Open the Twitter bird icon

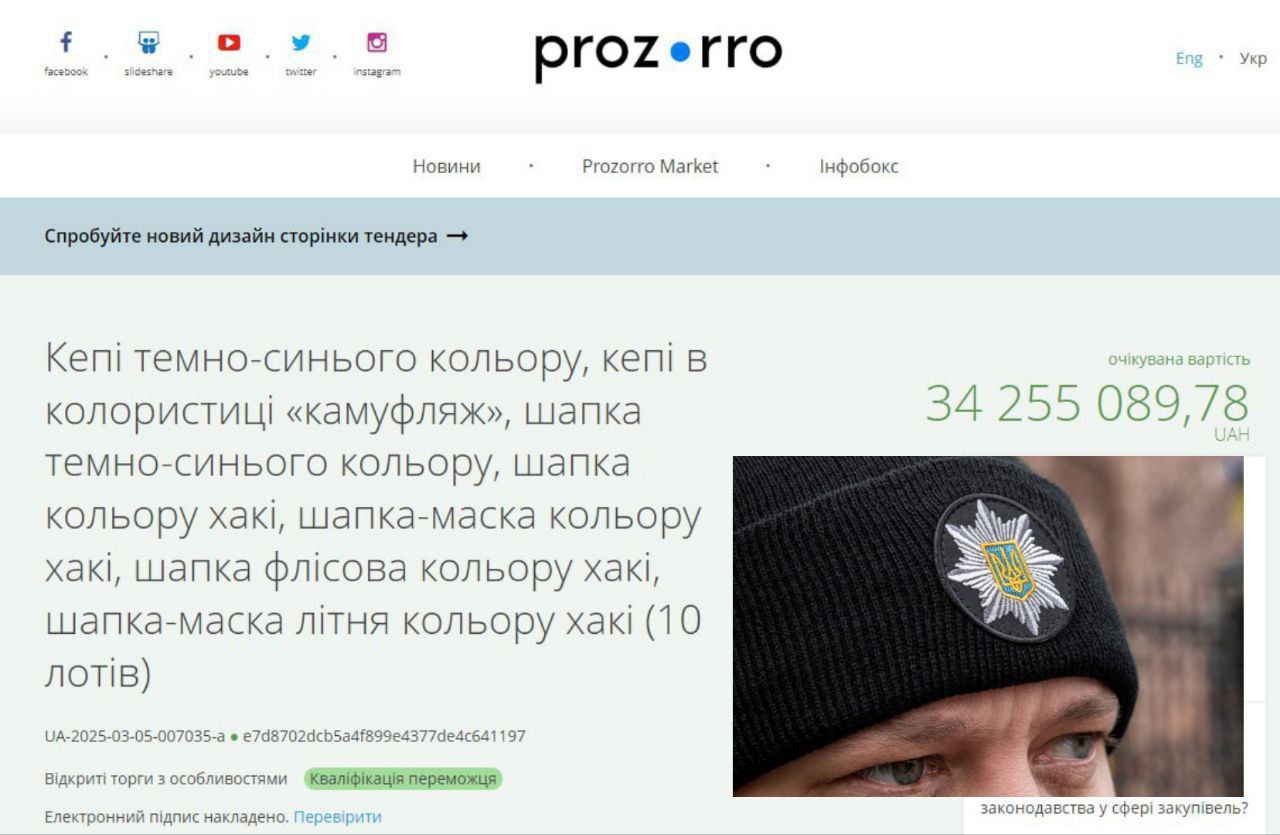pos(301,43)
